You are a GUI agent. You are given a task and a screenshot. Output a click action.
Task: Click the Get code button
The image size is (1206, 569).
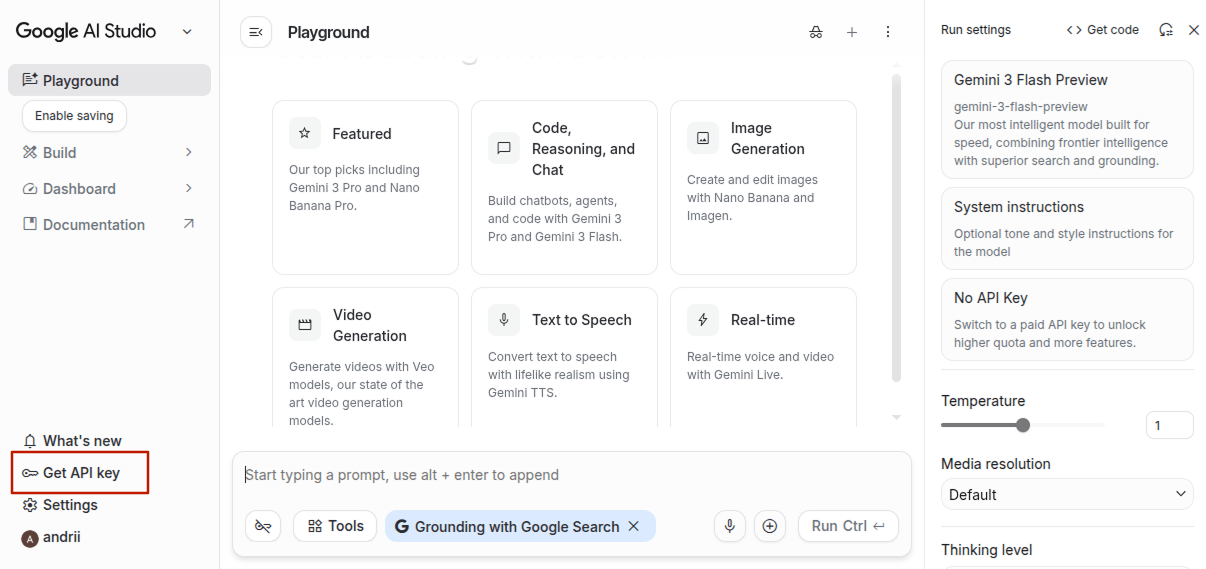[1102, 30]
